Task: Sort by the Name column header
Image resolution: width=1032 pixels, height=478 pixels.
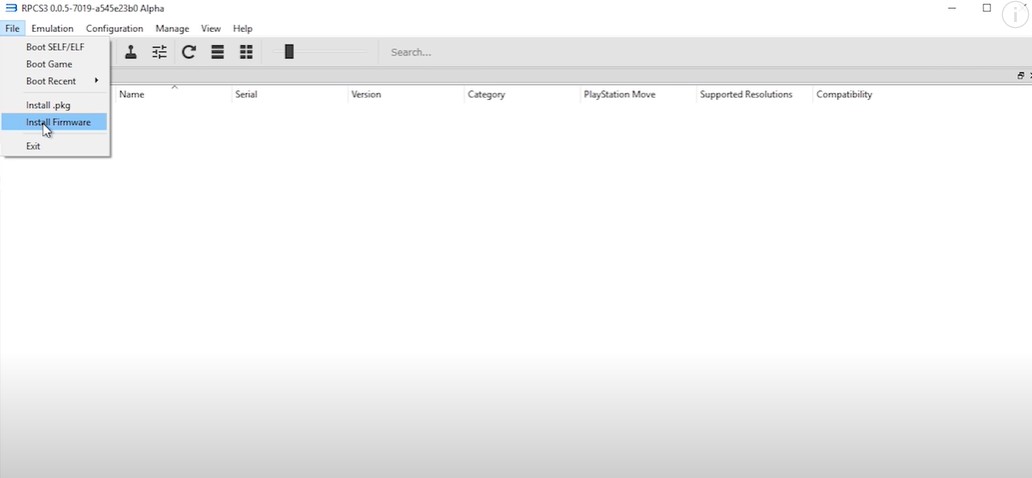Action: pyautogui.click(x=174, y=94)
